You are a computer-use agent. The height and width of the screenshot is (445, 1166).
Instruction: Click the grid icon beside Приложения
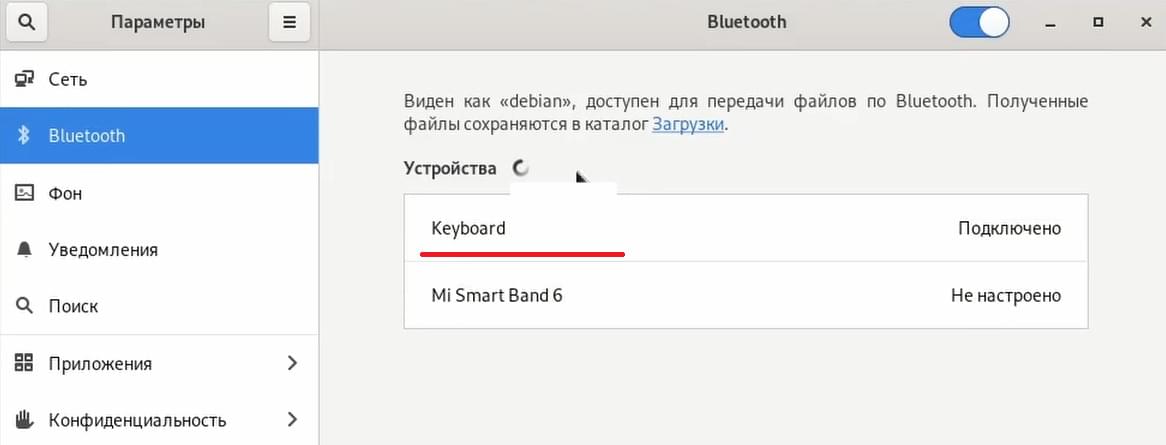[x=25, y=363]
